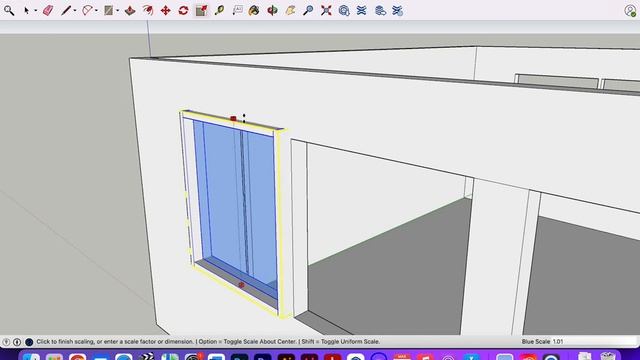The width and height of the screenshot is (640, 360).
Task: Select the Rectangle shapes tool
Action: click(x=108, y=11)
